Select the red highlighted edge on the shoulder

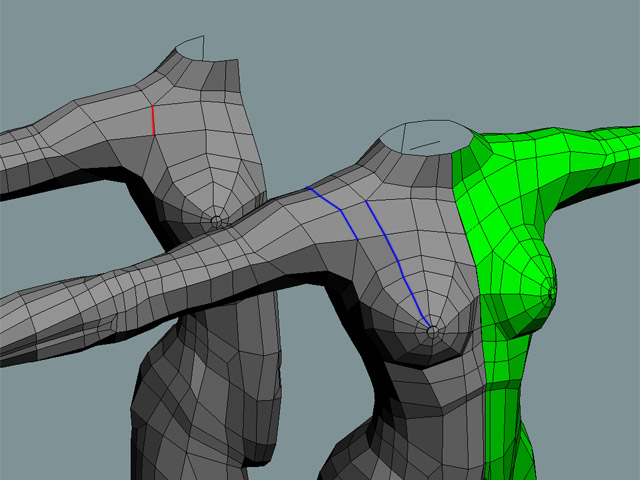[x=152, y=120]
